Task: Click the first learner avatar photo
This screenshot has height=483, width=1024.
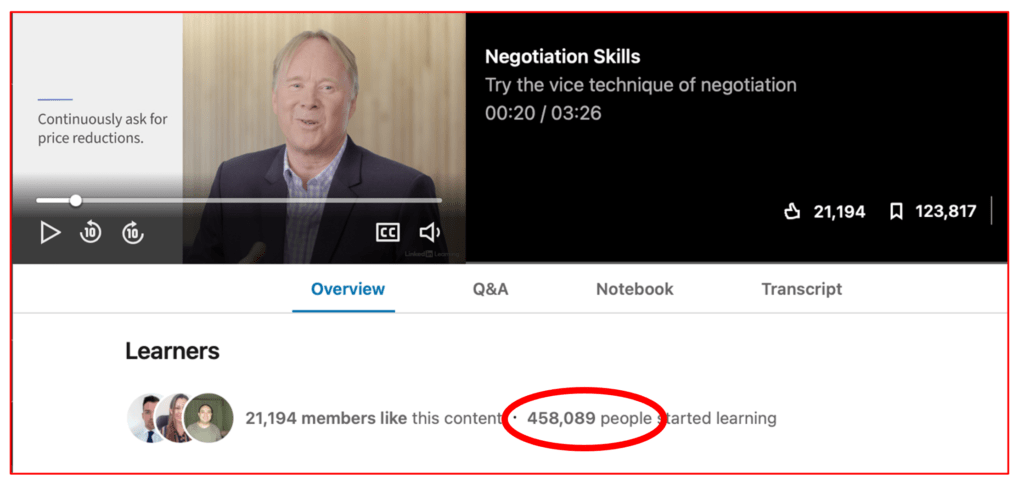Action: pos(146,418)
